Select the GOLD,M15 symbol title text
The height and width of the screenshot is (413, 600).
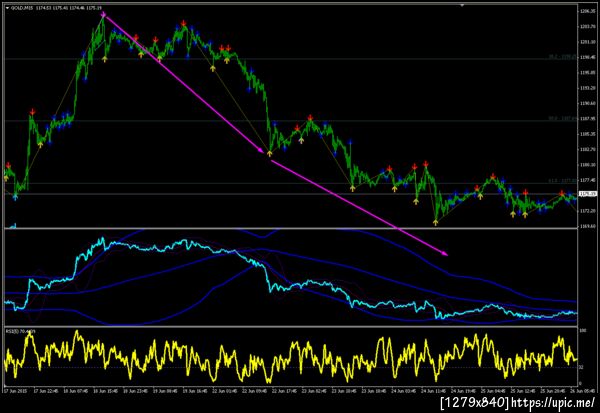click(x=22, y=8)
